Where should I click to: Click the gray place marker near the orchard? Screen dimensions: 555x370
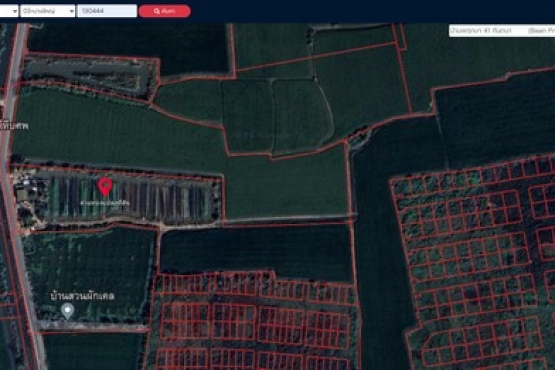67,311
